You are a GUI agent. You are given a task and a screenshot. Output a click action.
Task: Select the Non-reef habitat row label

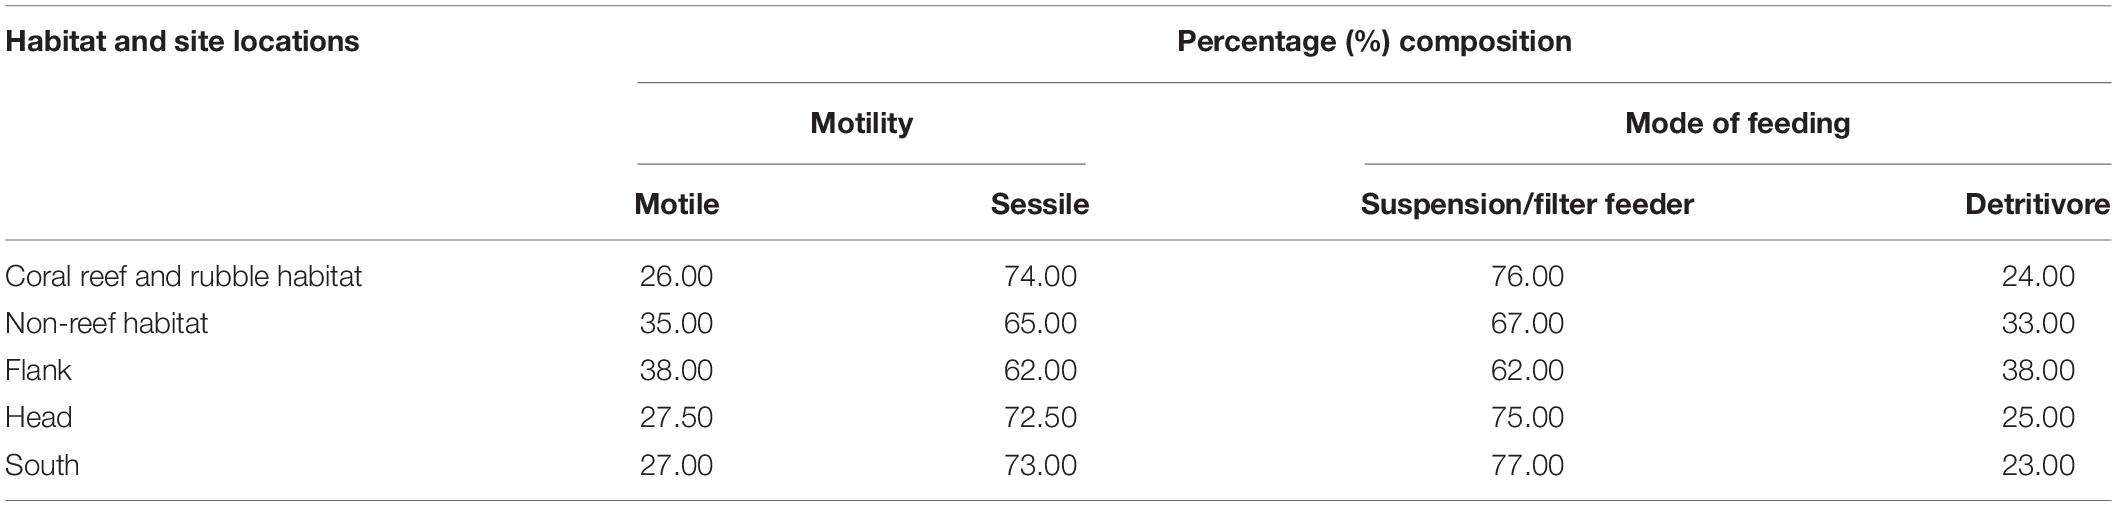(107, 323)
